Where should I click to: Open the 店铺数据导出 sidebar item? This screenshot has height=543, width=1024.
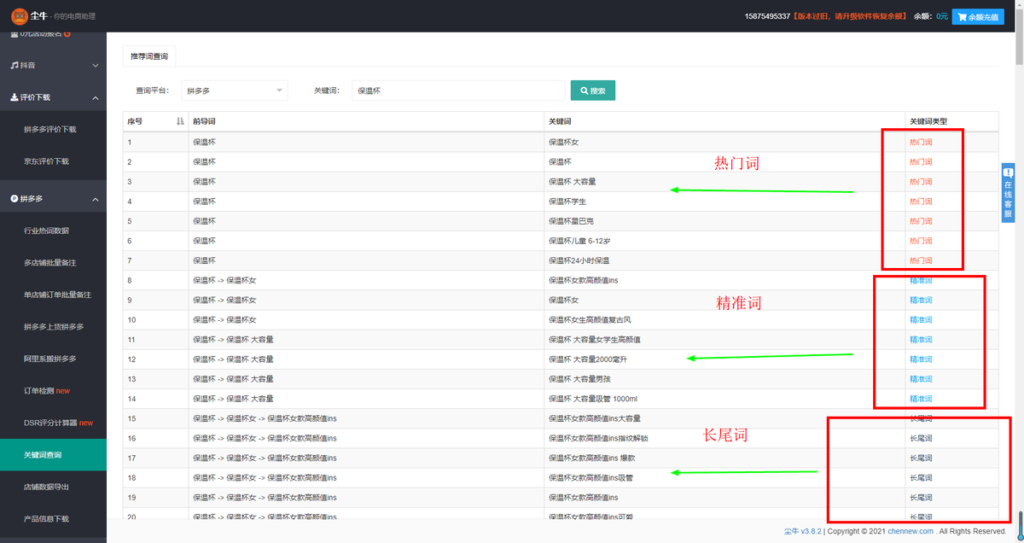[46, 487]
